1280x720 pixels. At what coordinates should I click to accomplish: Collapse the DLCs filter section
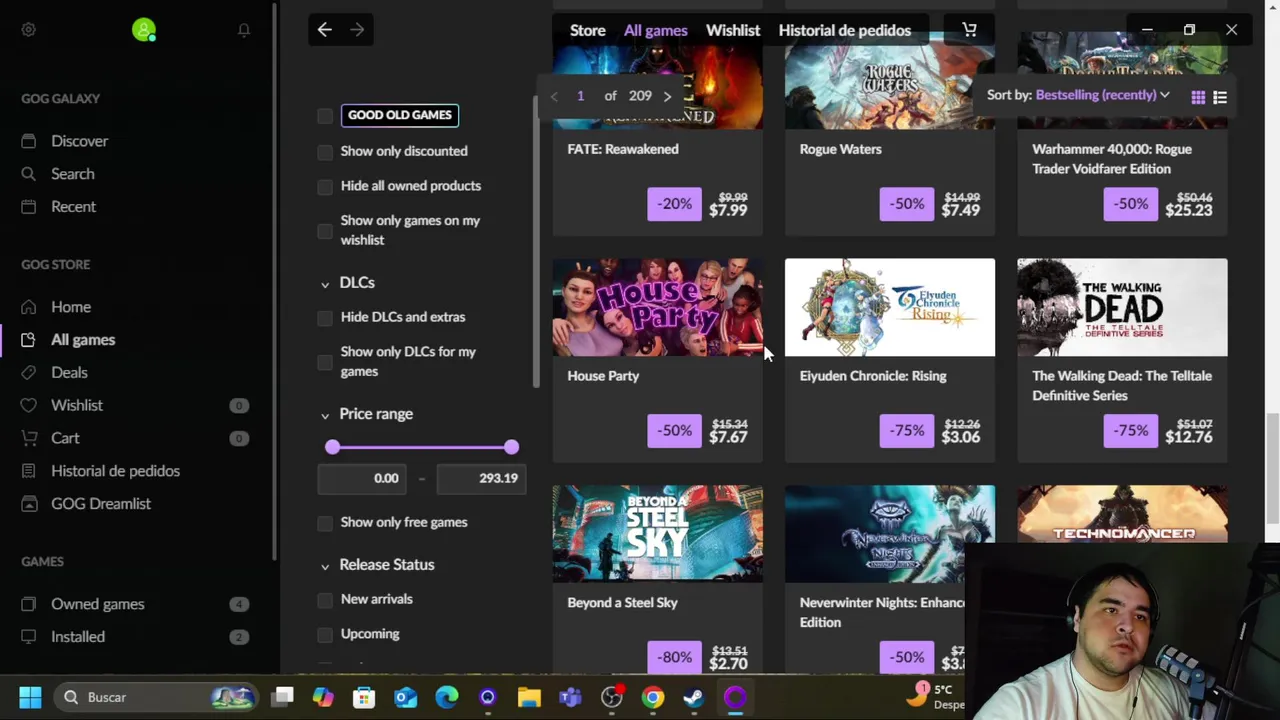point(325,284)
